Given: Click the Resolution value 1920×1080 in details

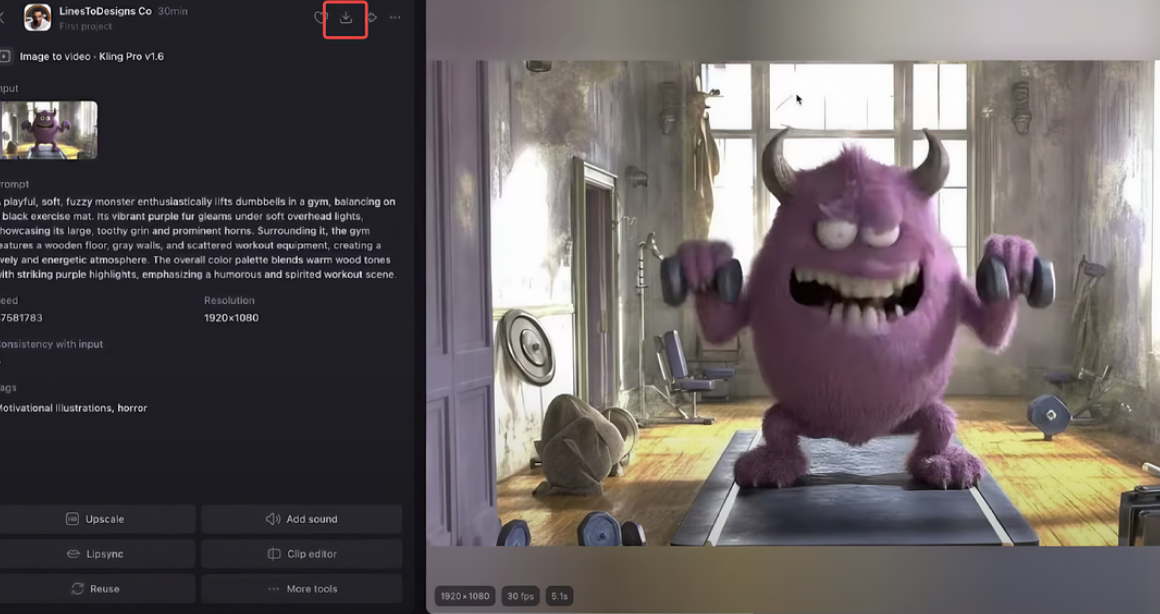Looking at the screenshot, I should (x=232, y=317).
